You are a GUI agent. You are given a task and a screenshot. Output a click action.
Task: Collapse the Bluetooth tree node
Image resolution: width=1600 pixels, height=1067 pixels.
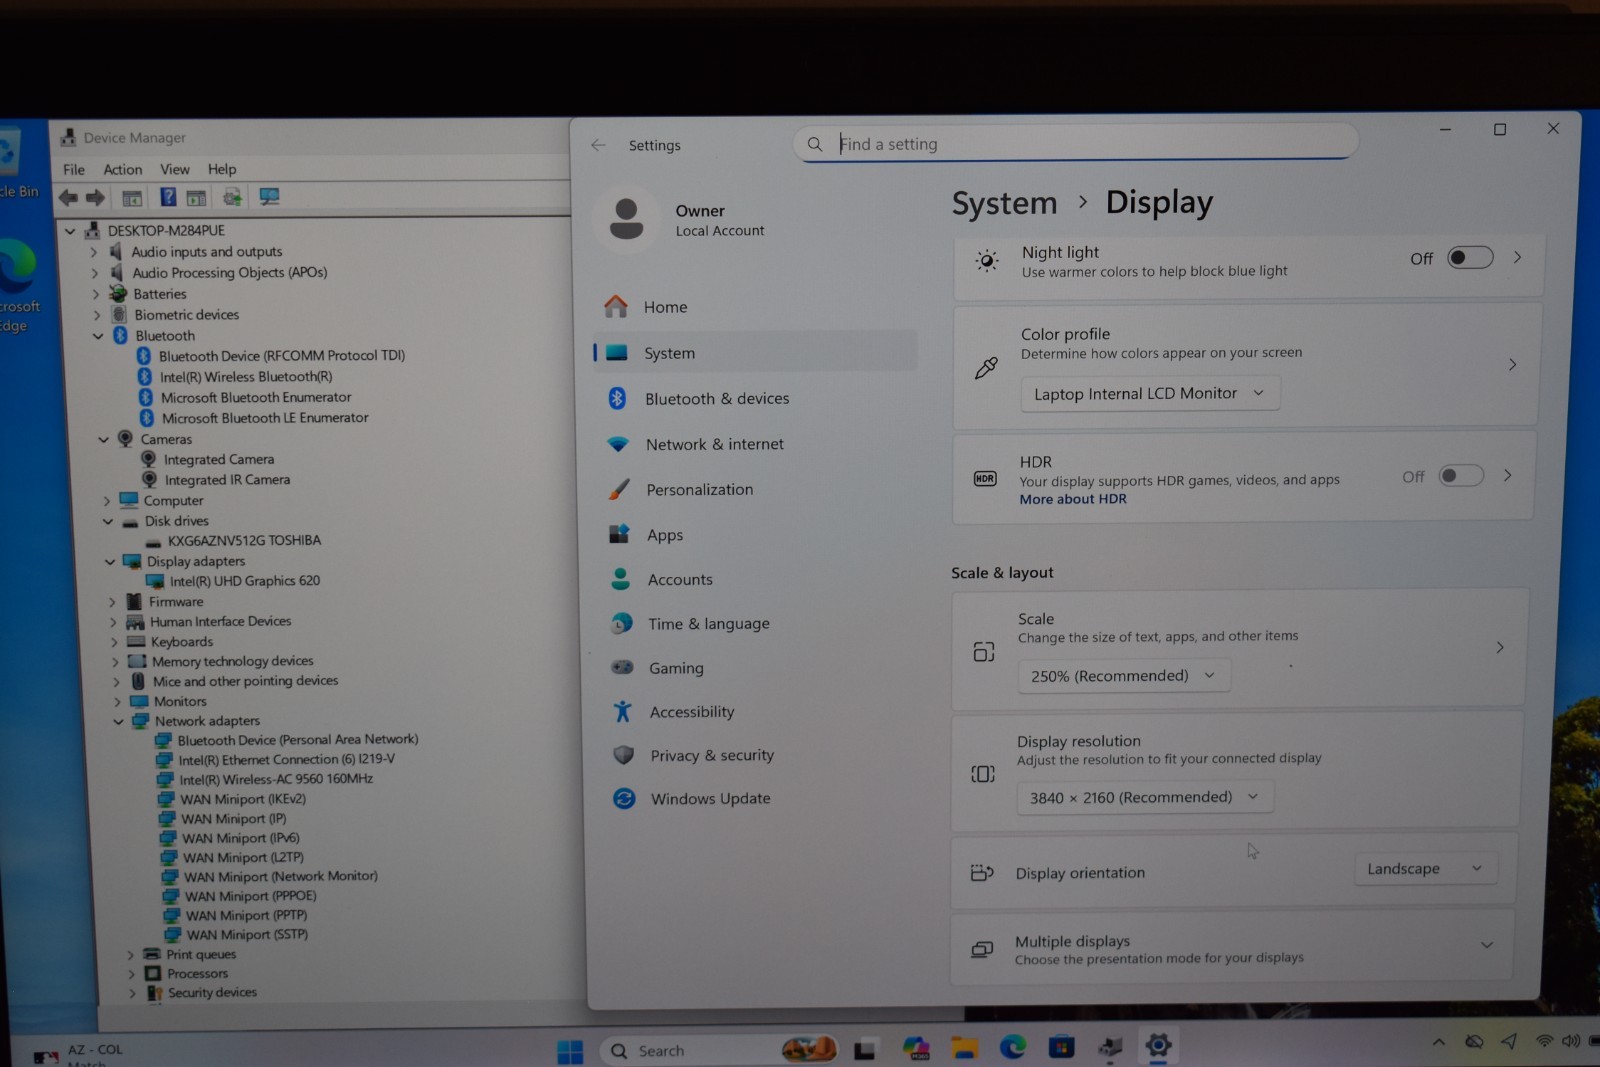[x=98, y=336]
